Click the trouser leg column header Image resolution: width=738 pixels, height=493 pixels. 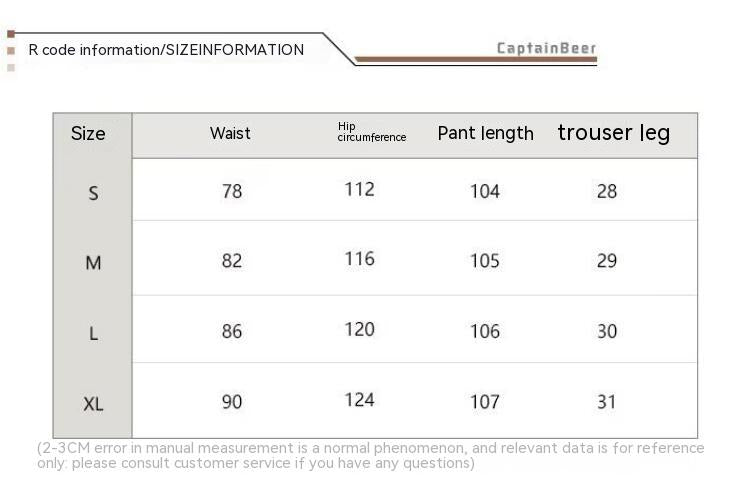(x=614, y=133)
